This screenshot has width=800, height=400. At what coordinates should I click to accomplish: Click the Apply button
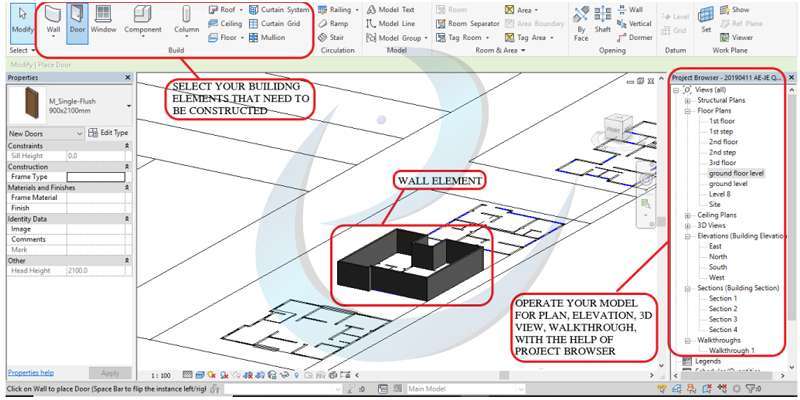pos(110,373)
